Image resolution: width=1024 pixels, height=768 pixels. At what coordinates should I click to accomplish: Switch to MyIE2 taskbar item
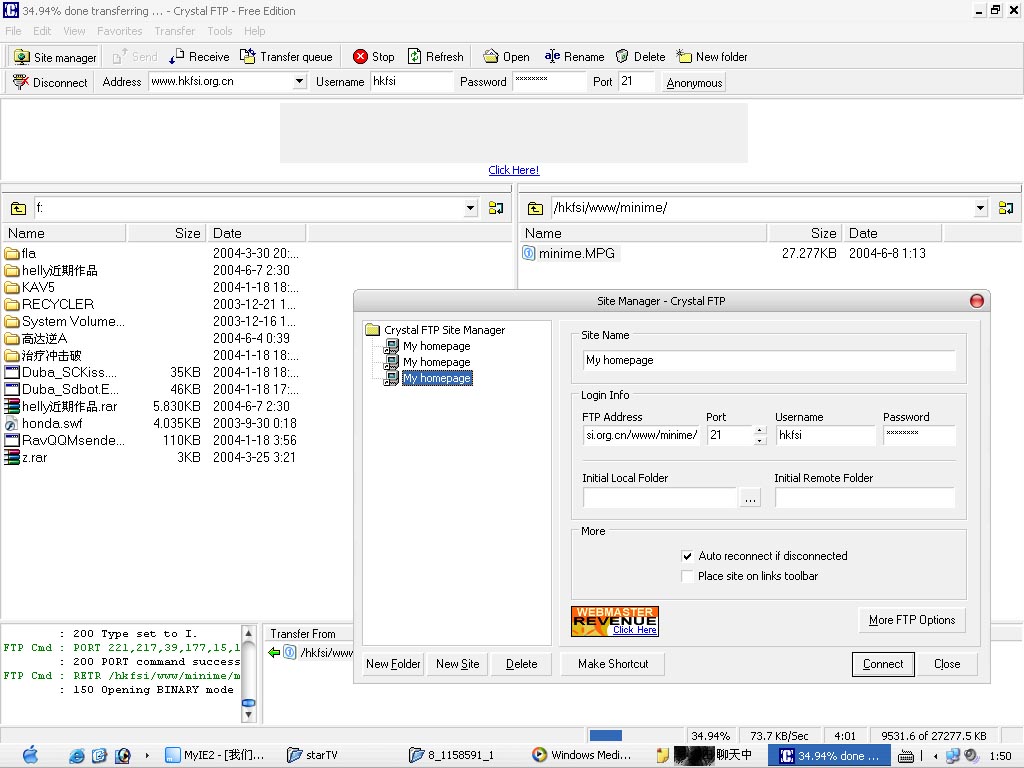pos(215,755)
